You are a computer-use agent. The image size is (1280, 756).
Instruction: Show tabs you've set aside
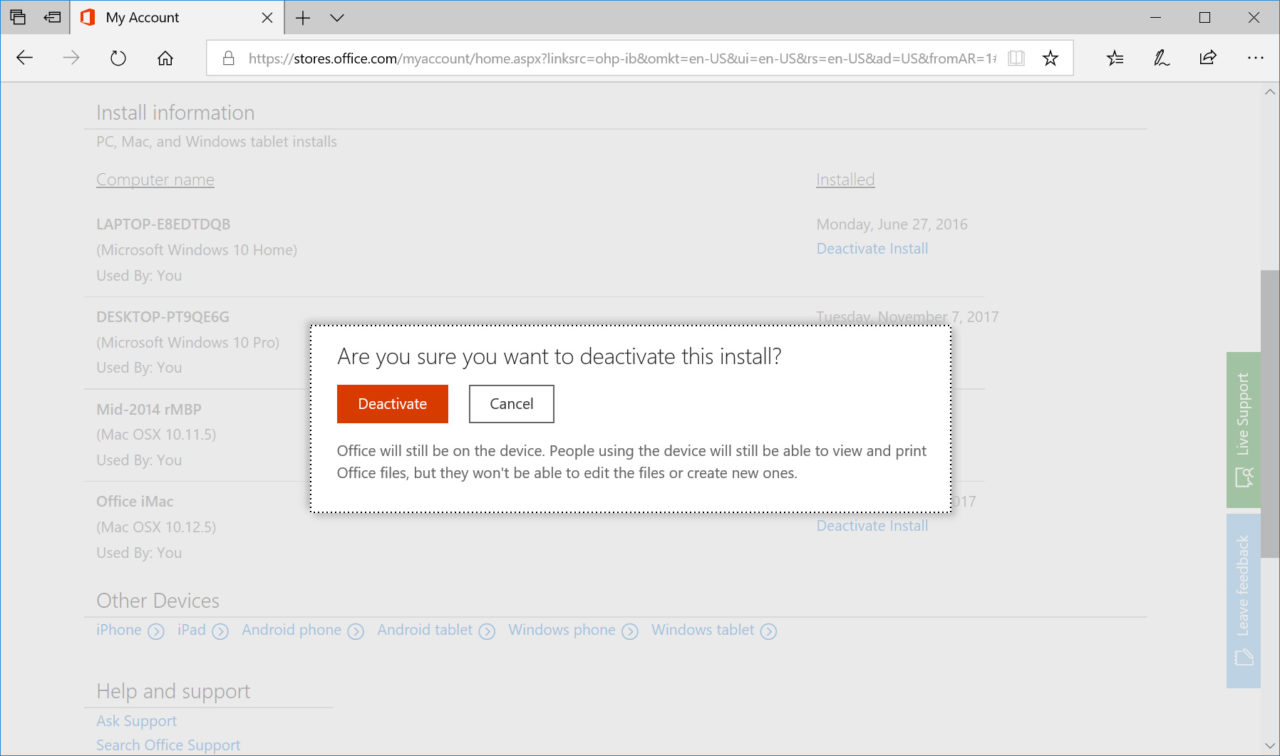18,17
